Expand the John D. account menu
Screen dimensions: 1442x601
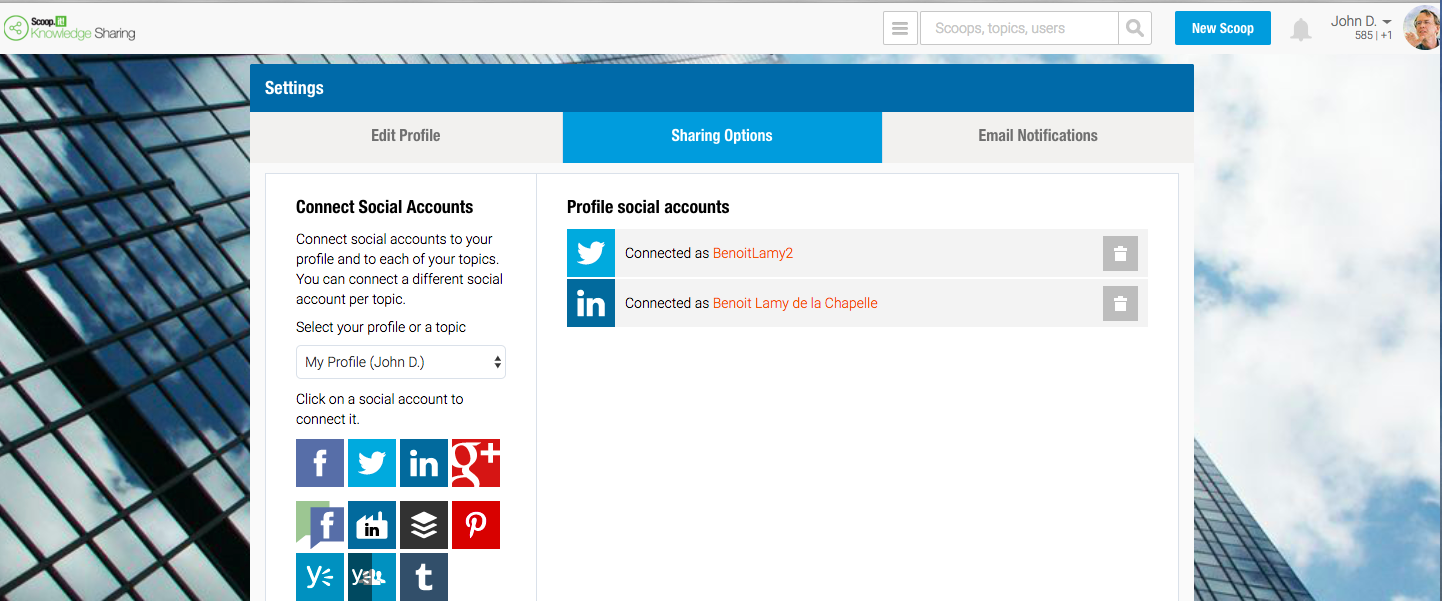coord(1361,21)
